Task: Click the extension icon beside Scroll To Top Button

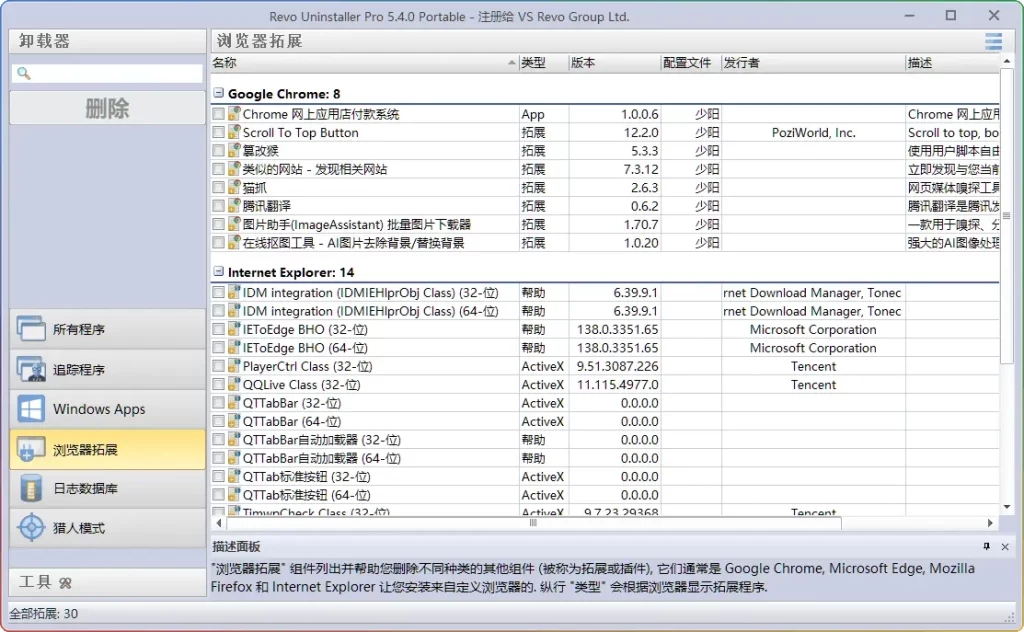Action: point(234,132)
